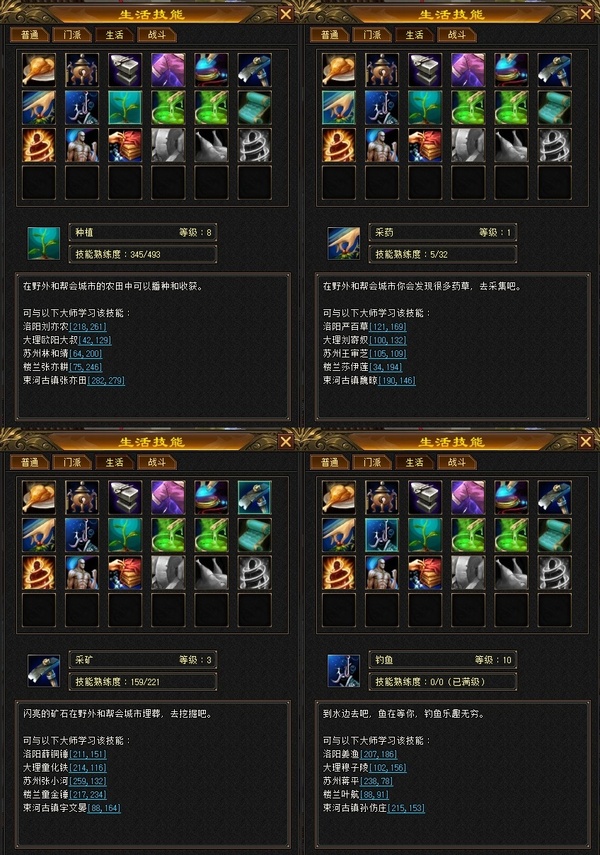The width and height of the screenshot is (600, 855).
Task: Select anvil forging icon in 采药 panel
Action: (x=425, y=70)
